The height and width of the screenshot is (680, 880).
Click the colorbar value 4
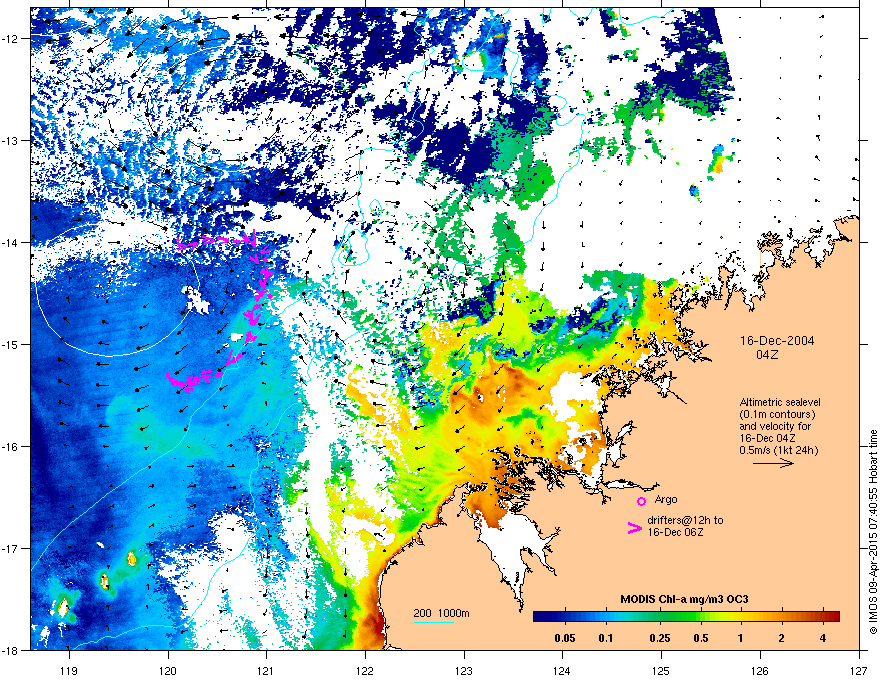(822, 638)
